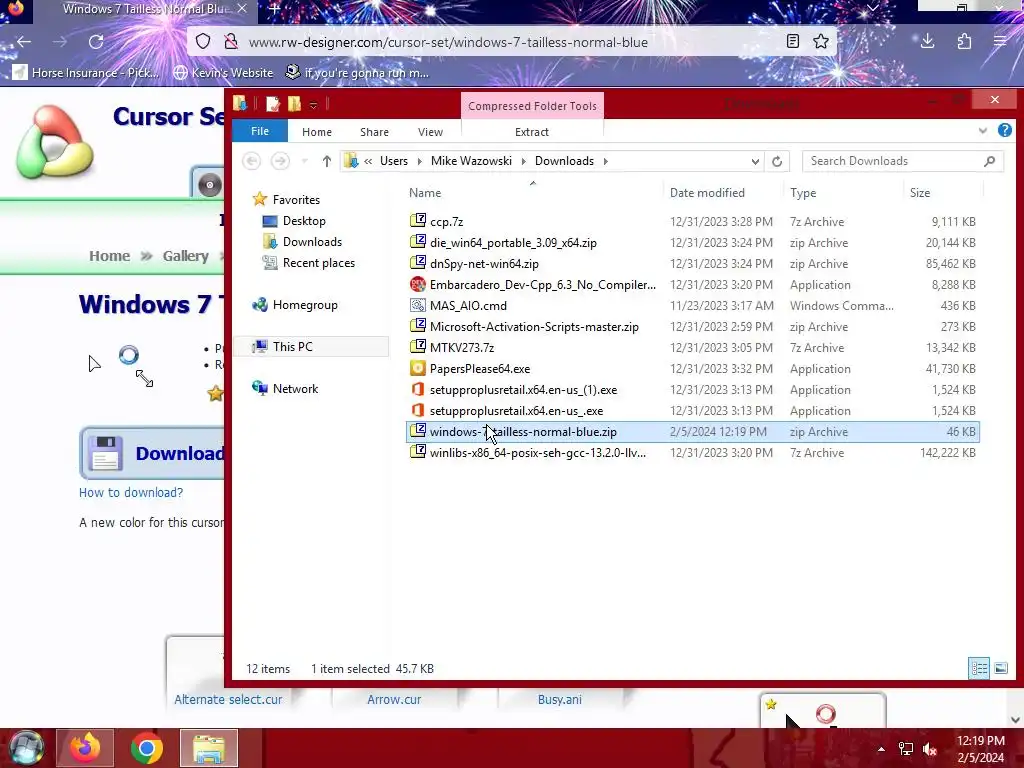1024x768 pixels.
Task: Sort by Type column header
Action: pyautogui.click(x=803, y=193)
